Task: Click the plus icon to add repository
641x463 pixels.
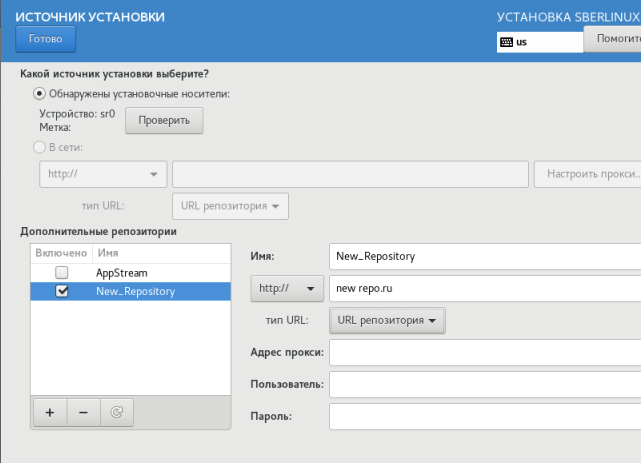Action: 50,412
